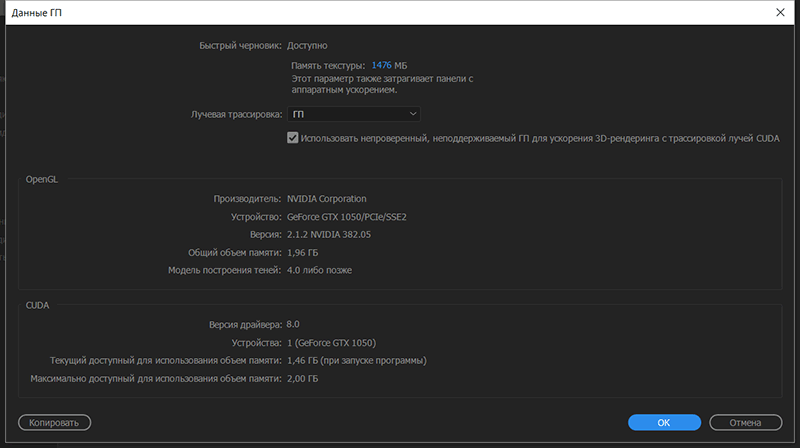Click the 4.0 либо позже text

[319, 270]
